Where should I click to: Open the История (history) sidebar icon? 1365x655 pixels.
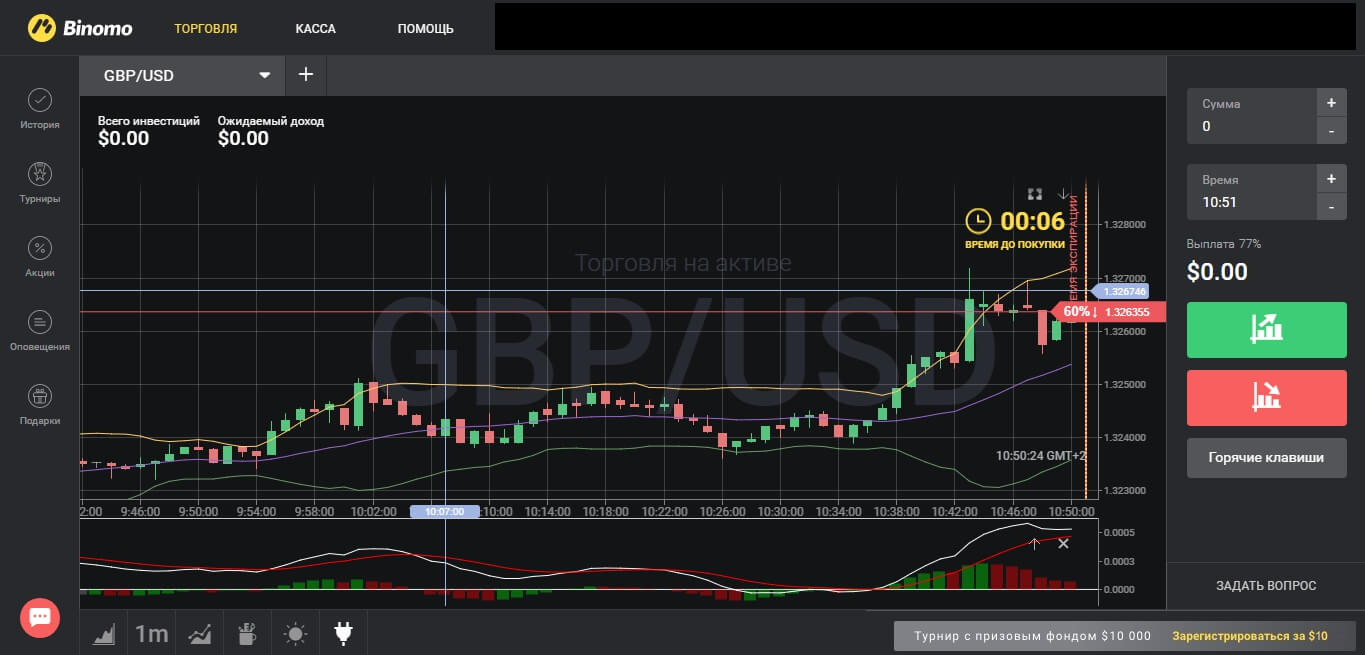pos(39,101)
